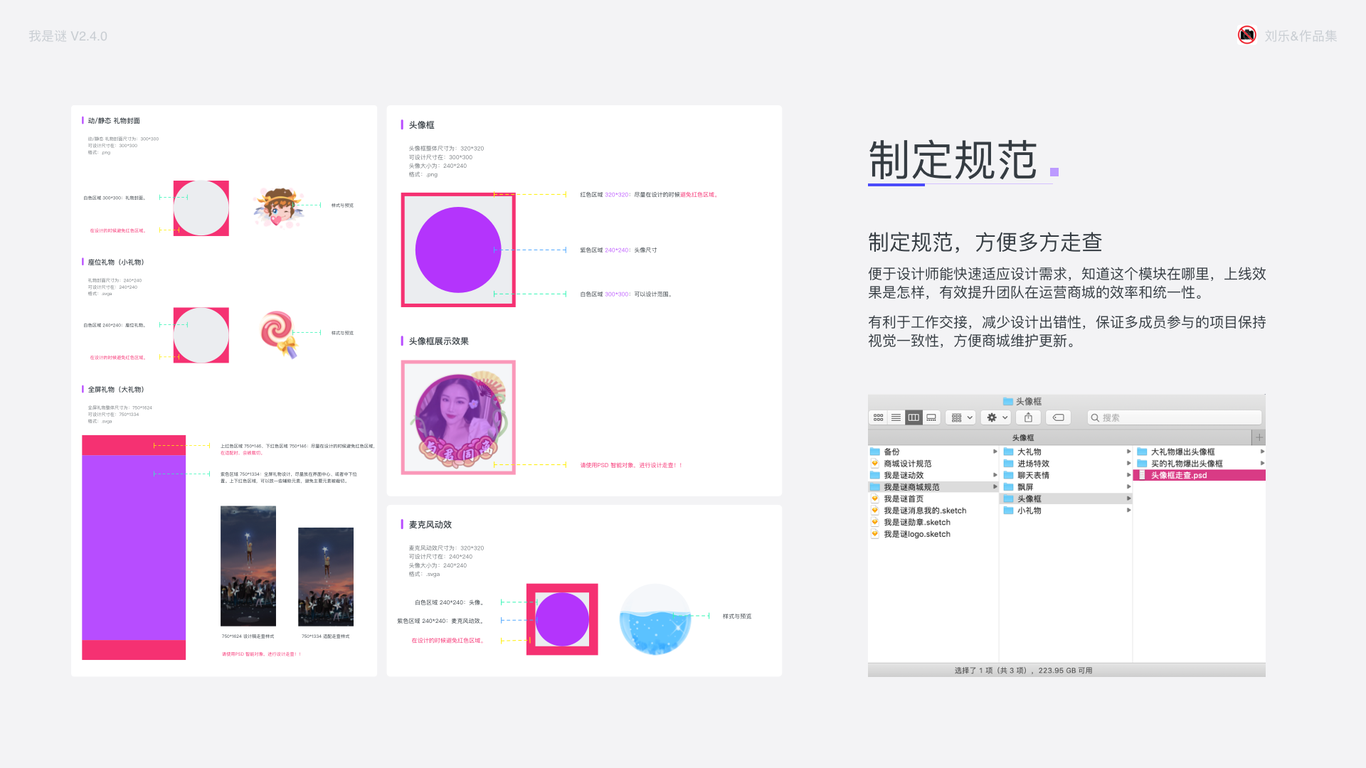Click the avatar frame preview photo thumbnail
This screenshot has height=768, width=1366.
pyautogui.click(x=458, y=417)
